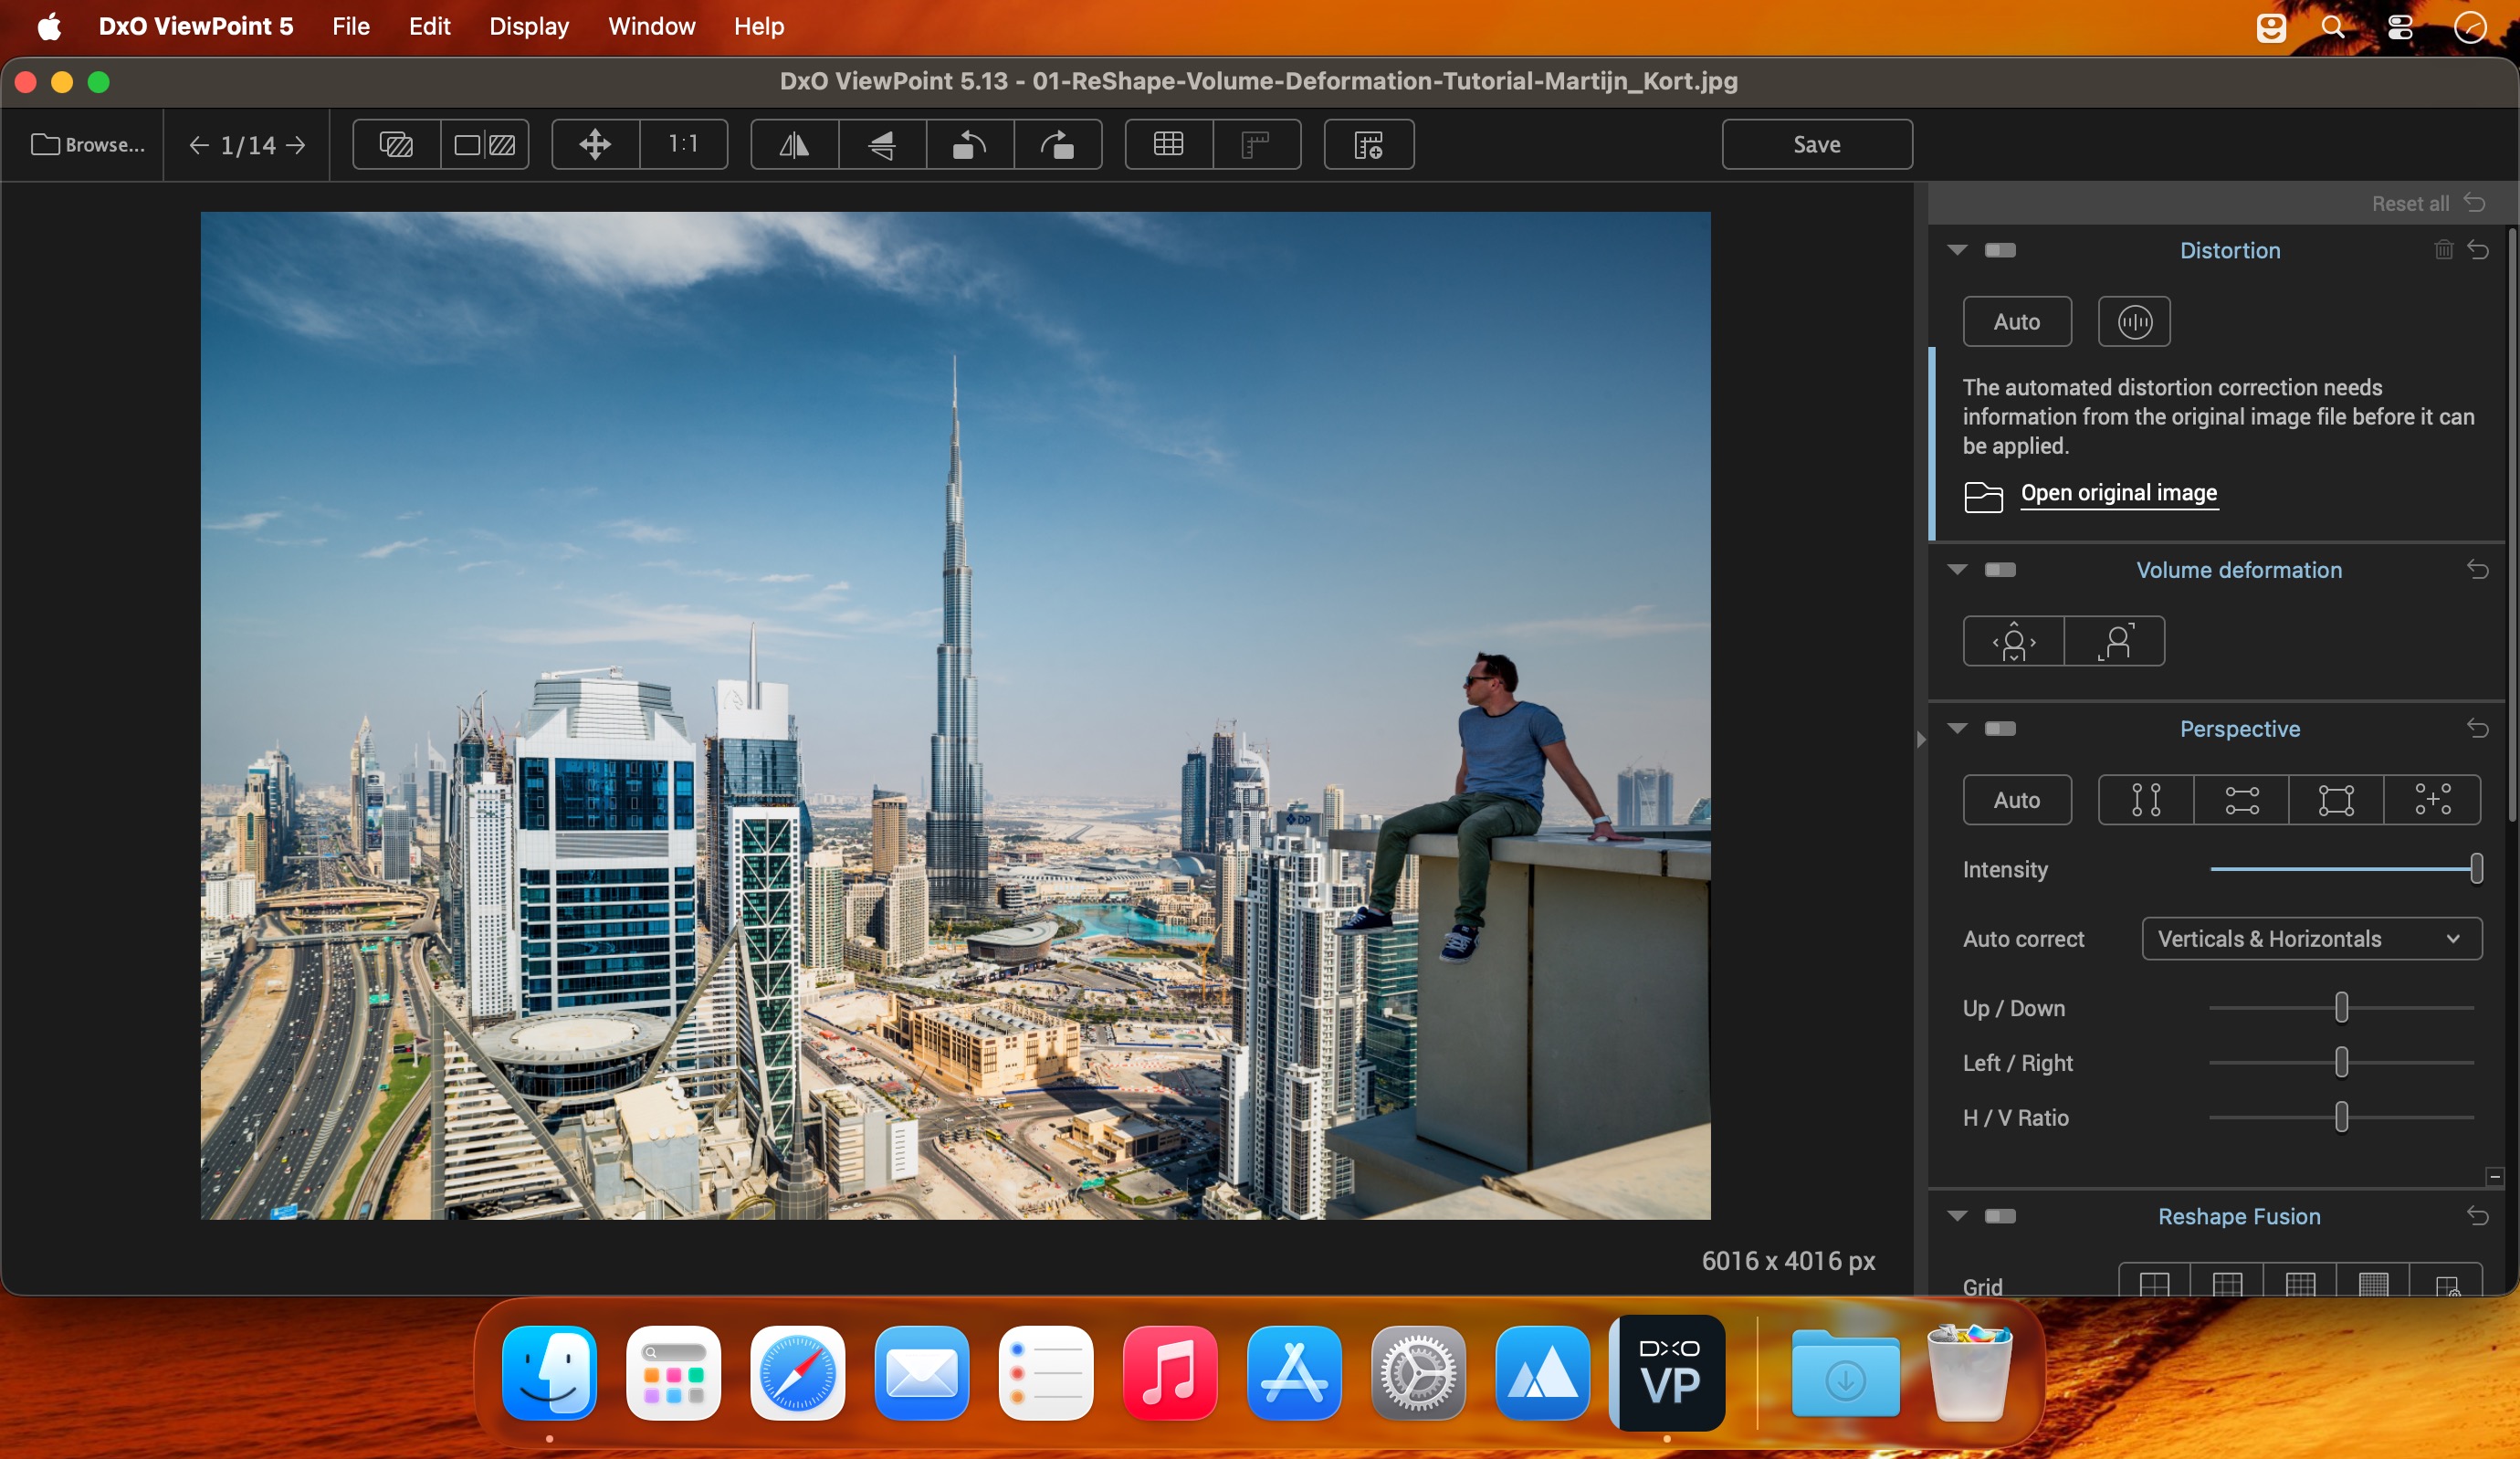Choose force rectangle perspective tool
This screenshot has width=2520, height=1459.
[x=2336, y=800]
